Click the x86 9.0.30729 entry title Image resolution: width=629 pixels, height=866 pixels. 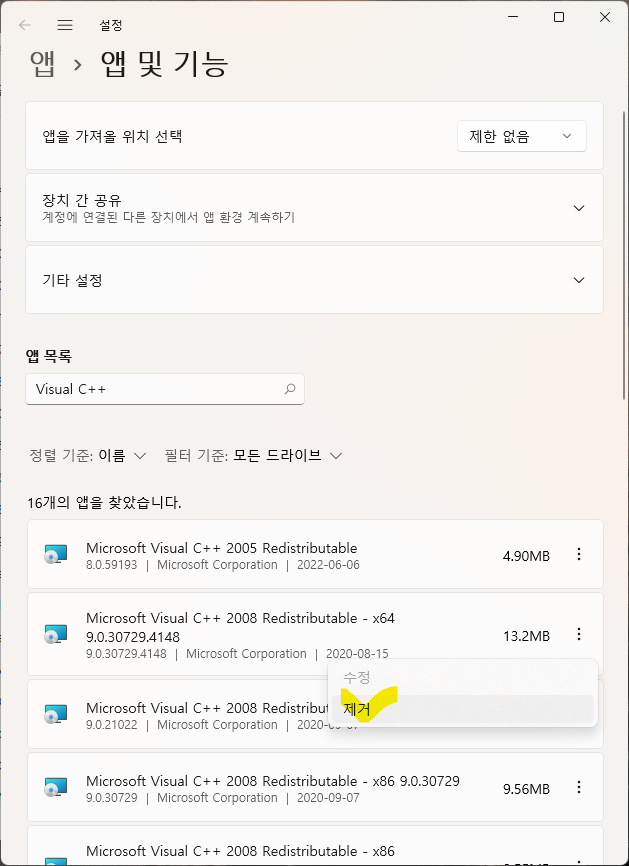point(273,781)
